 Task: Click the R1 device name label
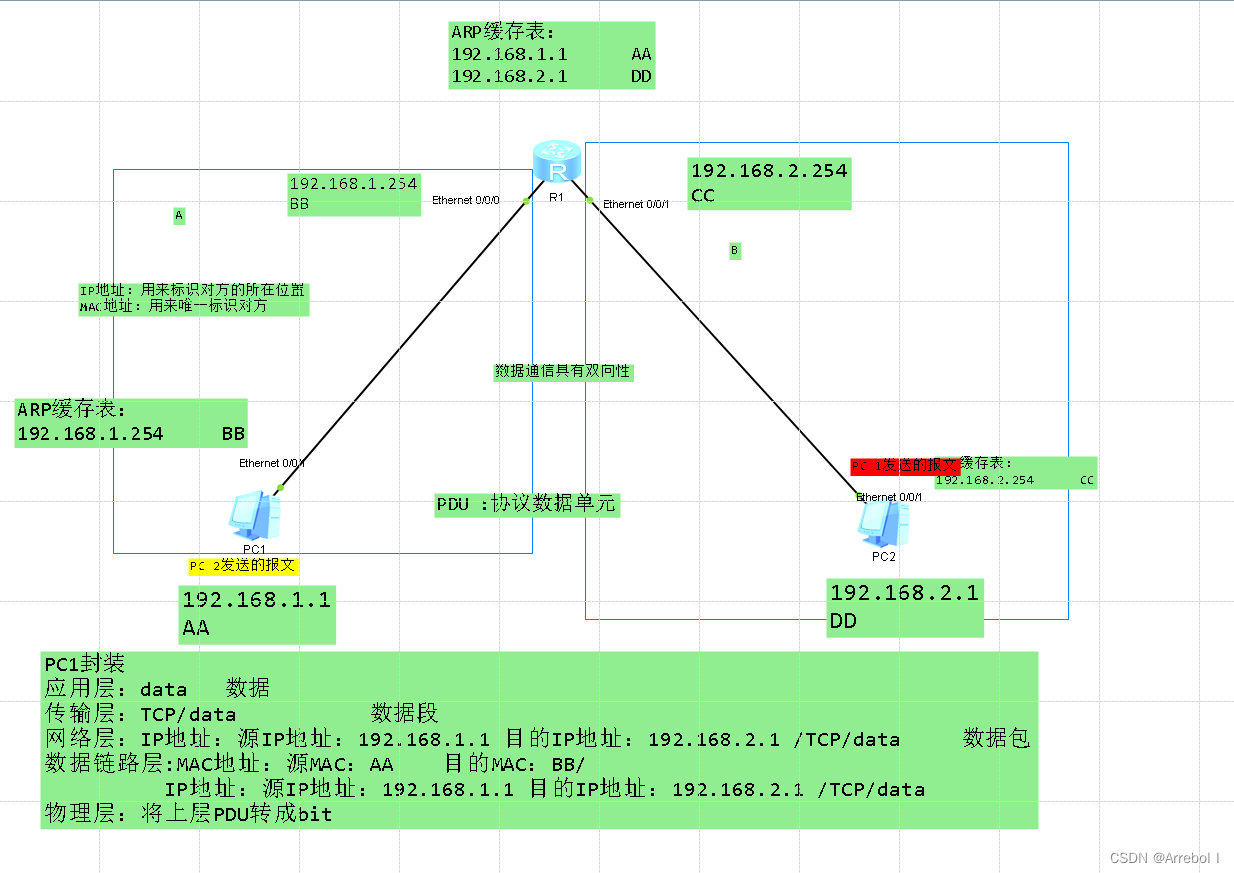(x=557, y=198)
